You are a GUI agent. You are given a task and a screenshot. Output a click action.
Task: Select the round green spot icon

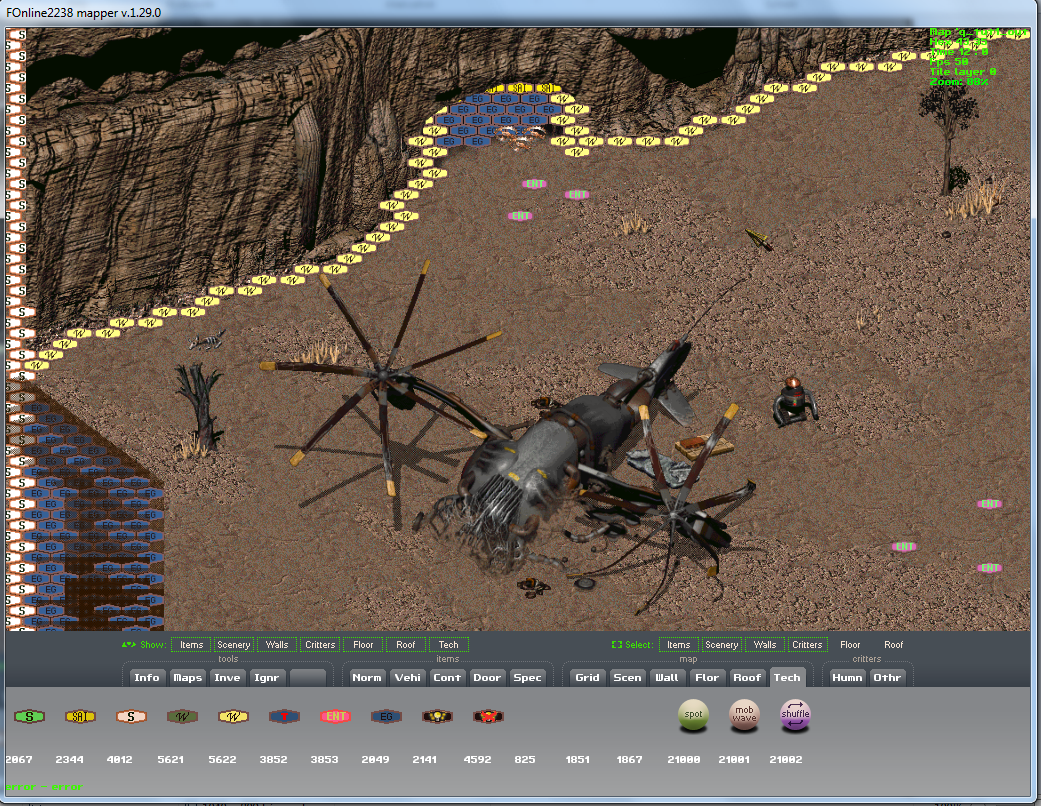point(693,715)
